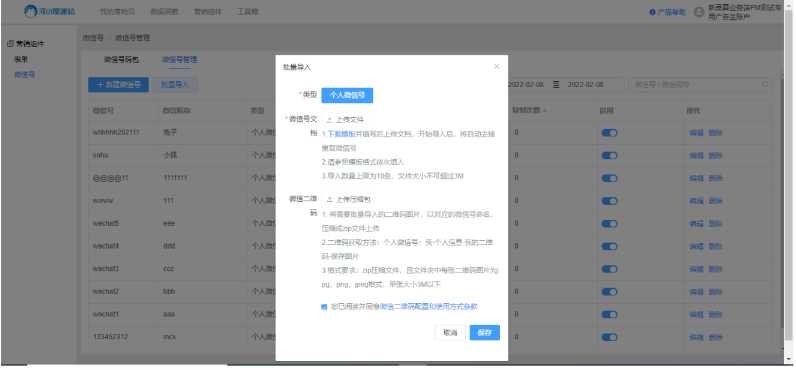796x368 pixels.
Task: Toggle 启用 switch for wechat1 row
Action: 609,314
